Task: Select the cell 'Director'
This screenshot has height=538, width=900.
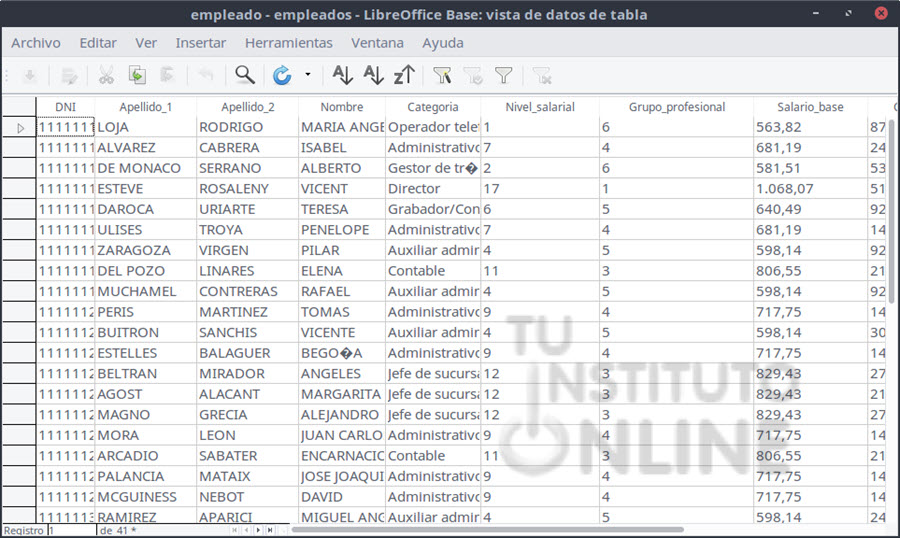Action: [433, 189]
